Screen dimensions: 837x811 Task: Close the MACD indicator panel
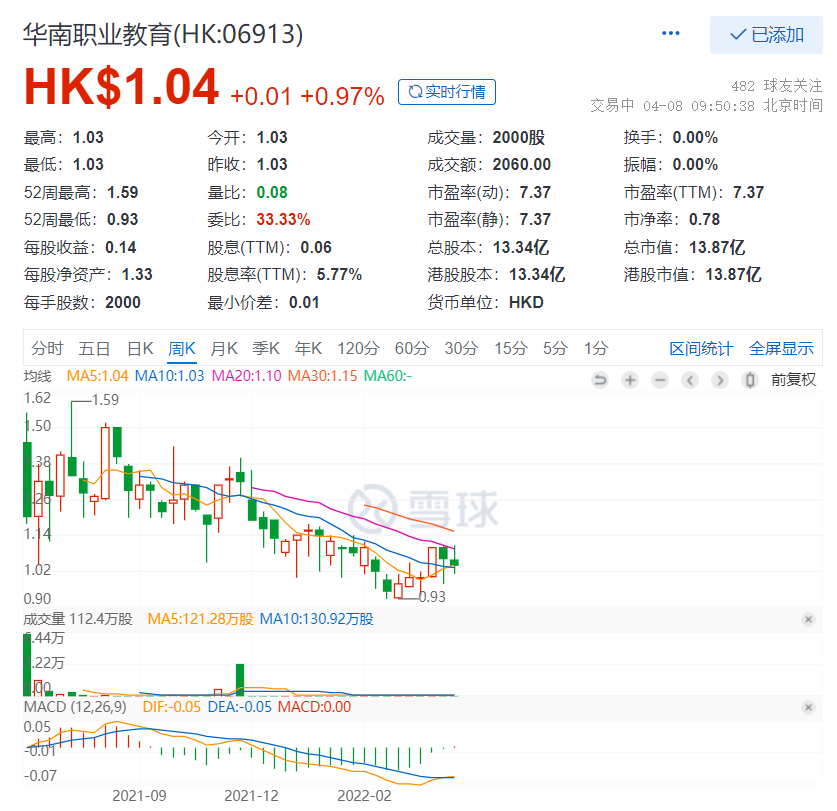pyautogui.click(x=808, y=708)
